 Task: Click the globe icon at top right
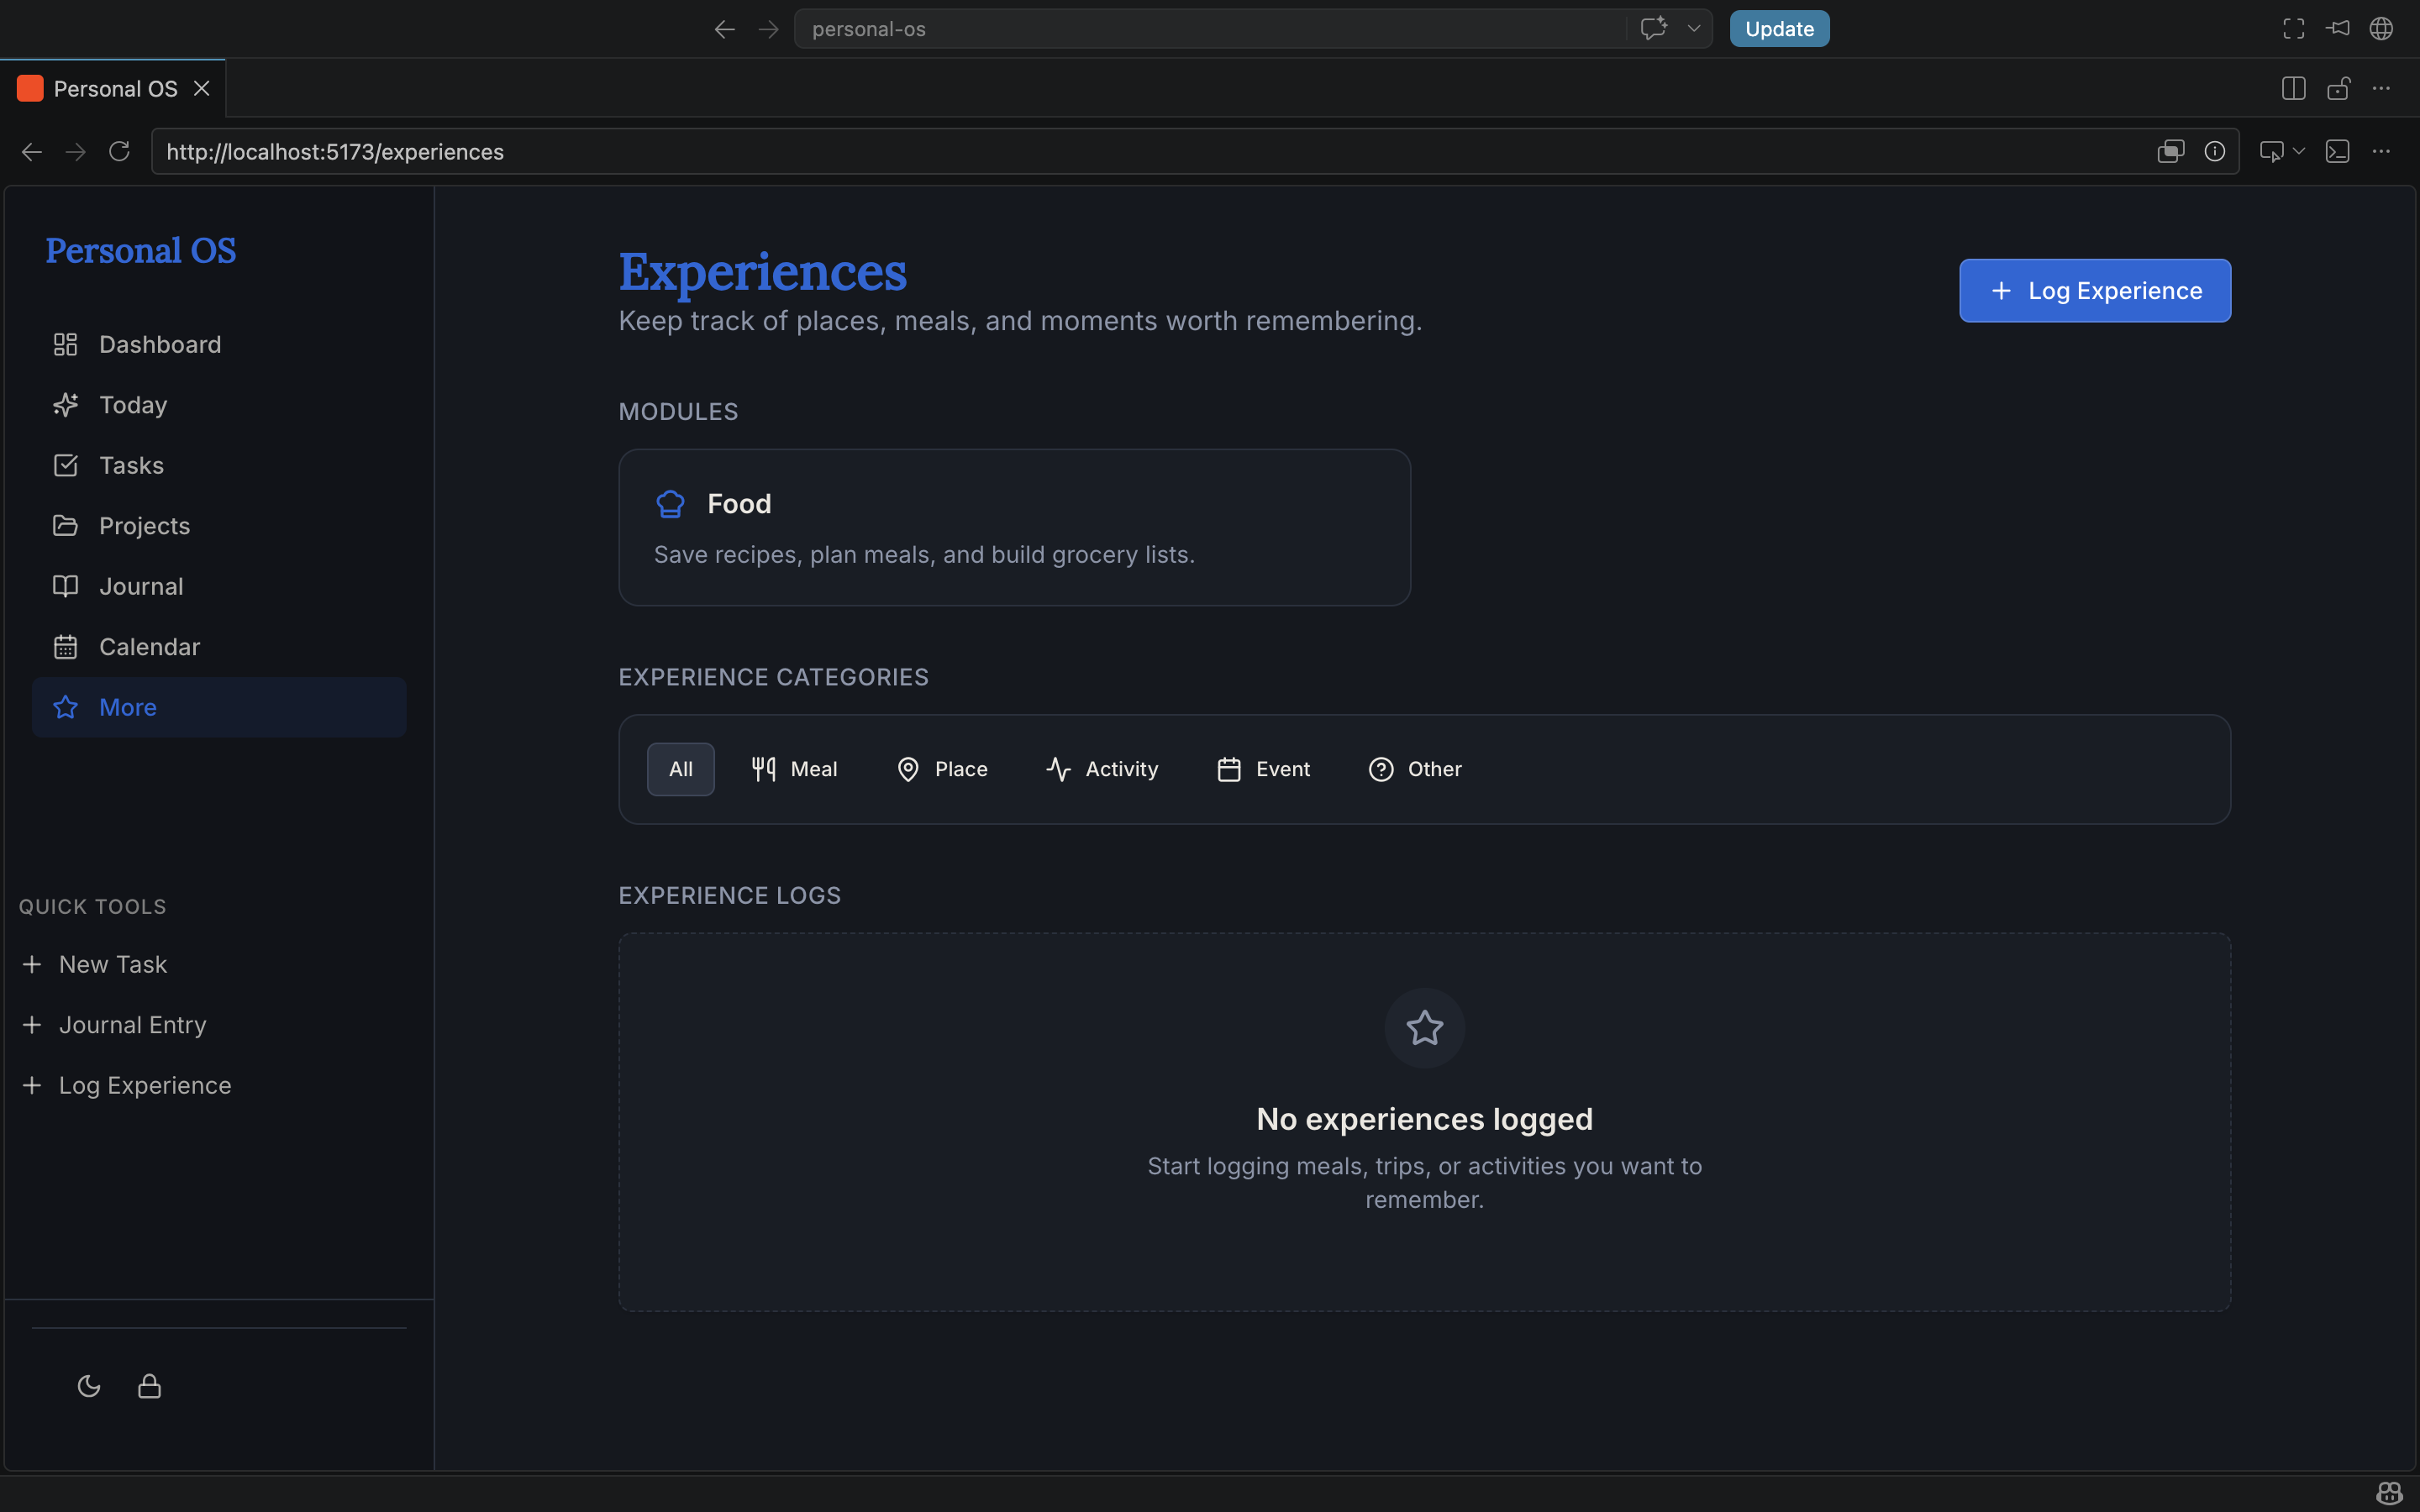[x=2381, y=28]
